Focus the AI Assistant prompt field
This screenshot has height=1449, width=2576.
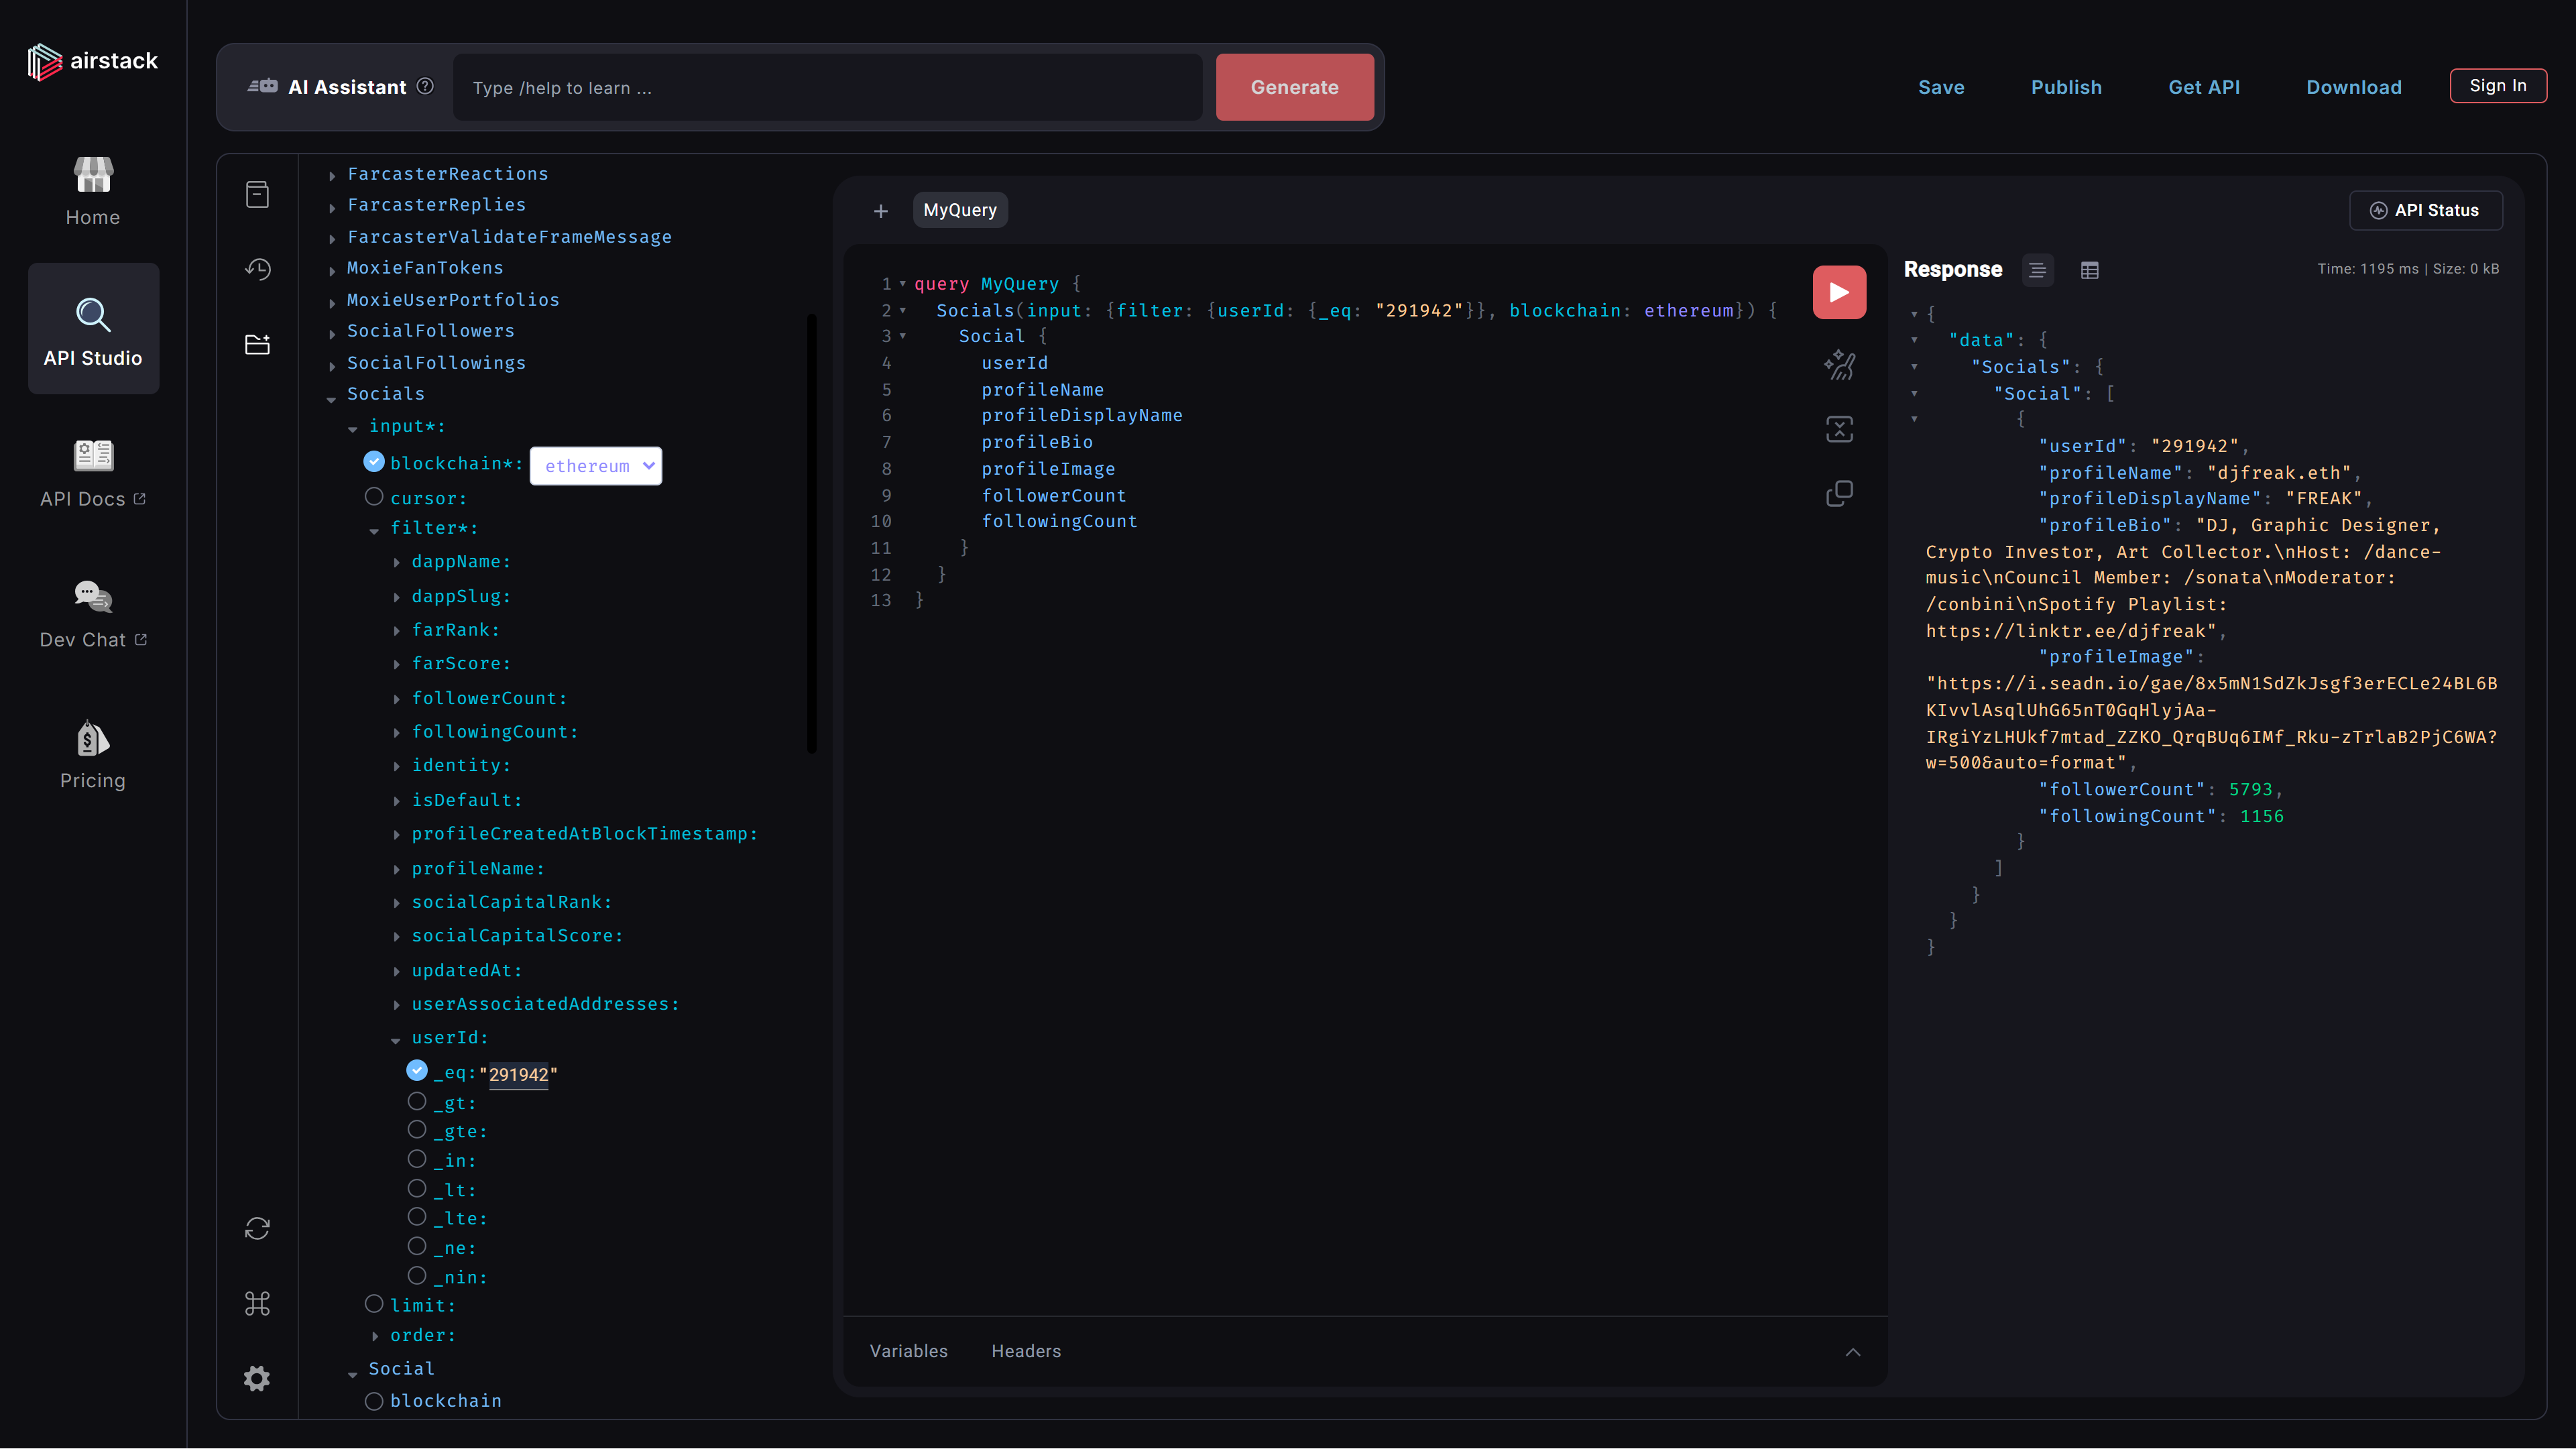827,87
